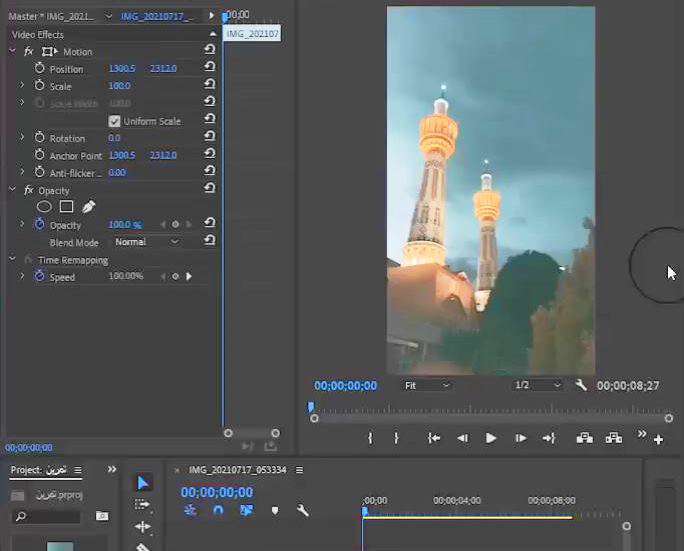This screenshot has width=684, height=551.
Task: Uncheck the Uniform Scale checkbox
Action: point(114,121)
